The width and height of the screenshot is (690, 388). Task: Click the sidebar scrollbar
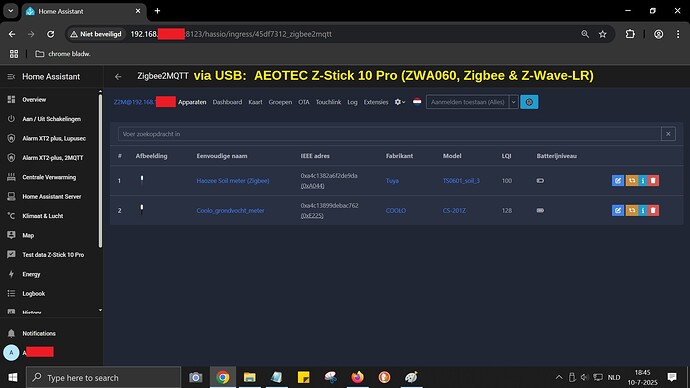[100, 172]
